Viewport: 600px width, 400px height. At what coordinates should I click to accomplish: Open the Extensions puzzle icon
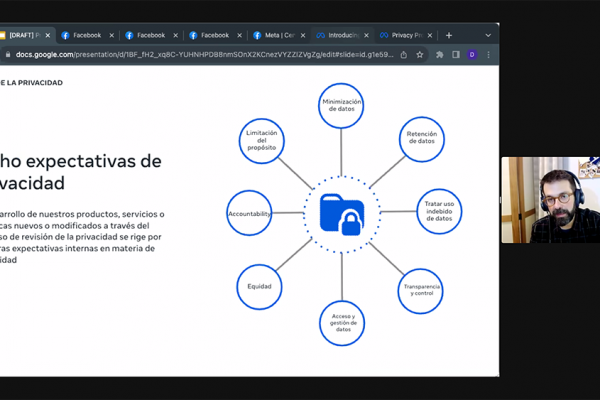point(440,55)
